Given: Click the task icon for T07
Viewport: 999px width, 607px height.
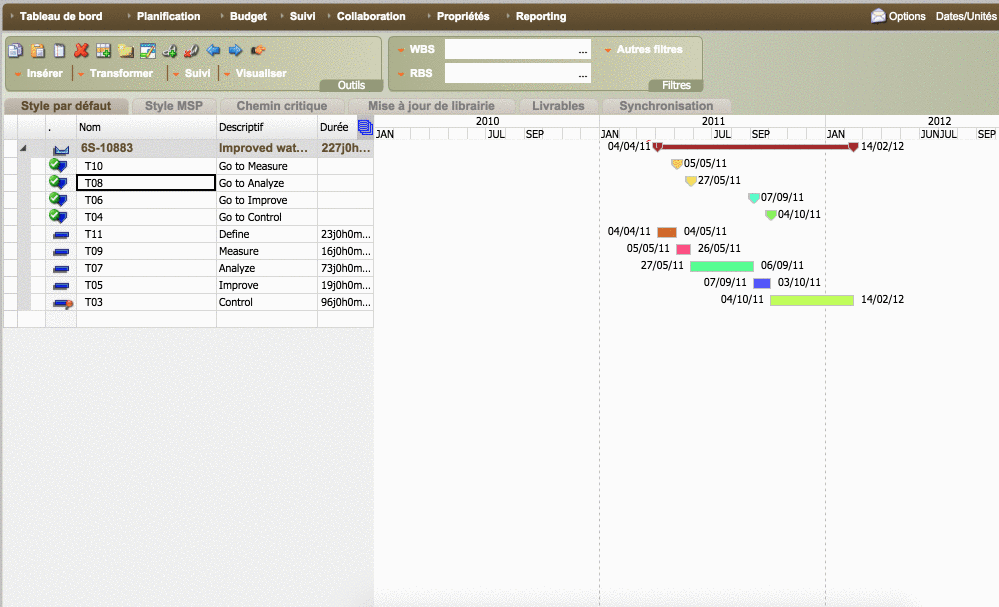Looking at the screenshot, I should click(x=61, y=269).
